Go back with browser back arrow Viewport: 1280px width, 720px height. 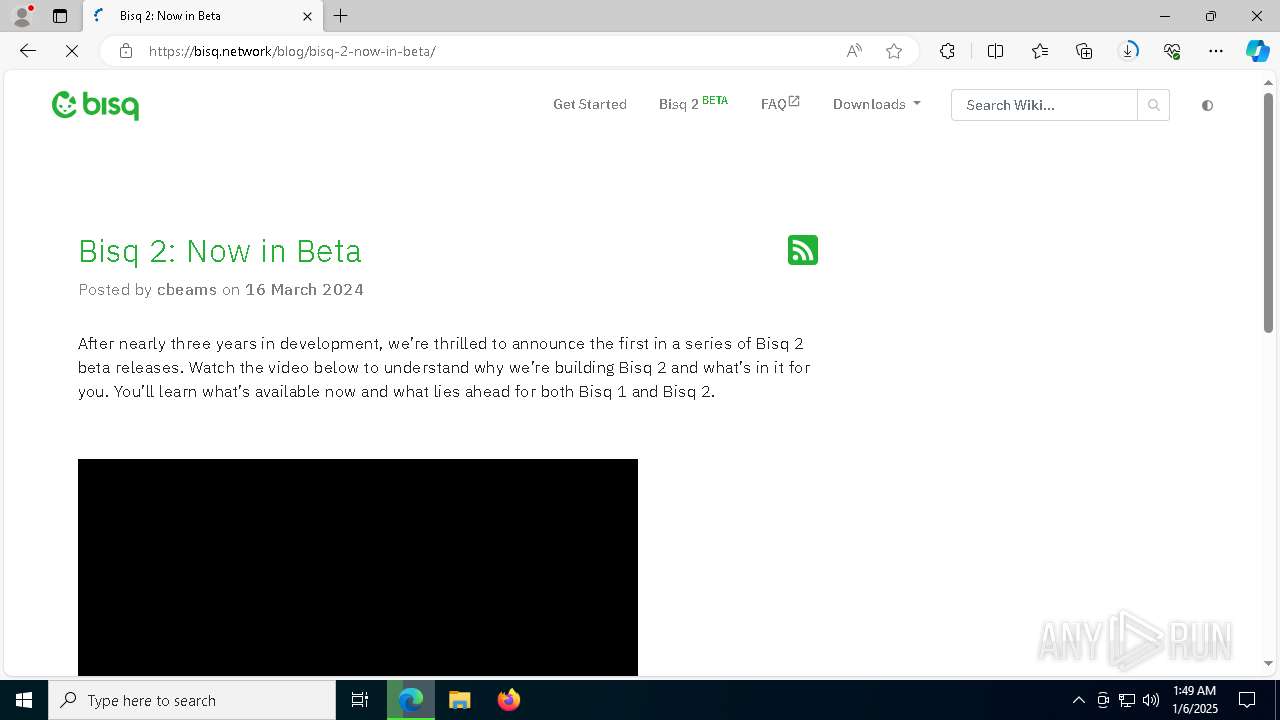pyautogui.click(x=28, y=51)
